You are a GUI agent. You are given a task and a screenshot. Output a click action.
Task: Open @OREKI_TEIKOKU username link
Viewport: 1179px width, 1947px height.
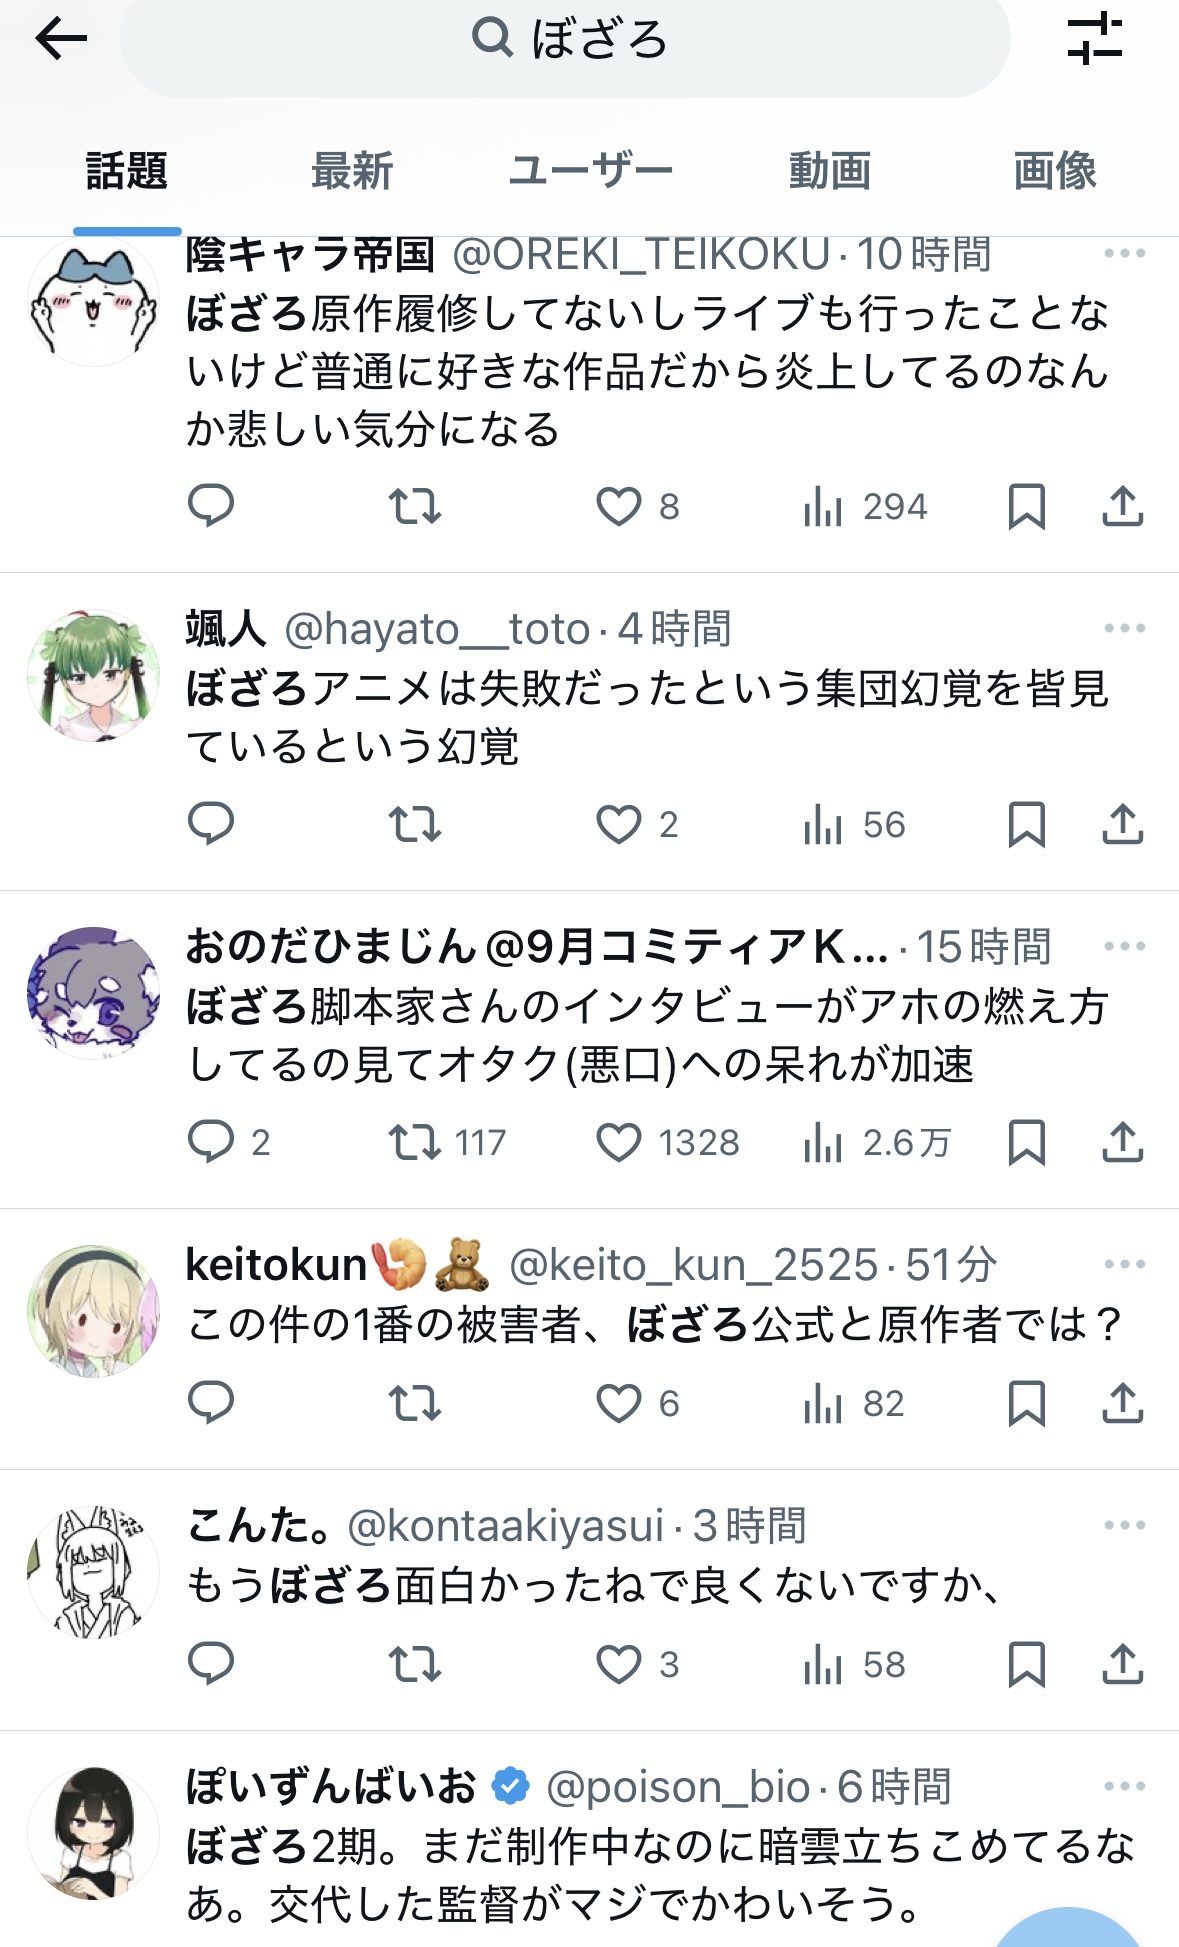641,255
